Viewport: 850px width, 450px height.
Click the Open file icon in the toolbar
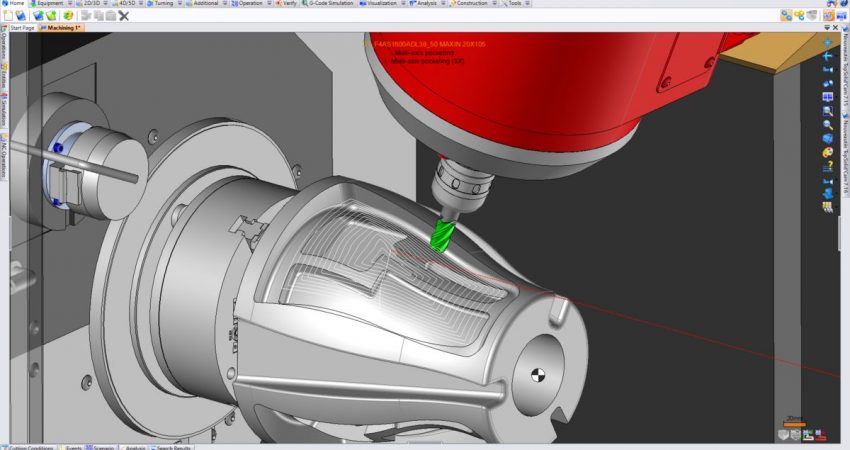tap(21, 16)
